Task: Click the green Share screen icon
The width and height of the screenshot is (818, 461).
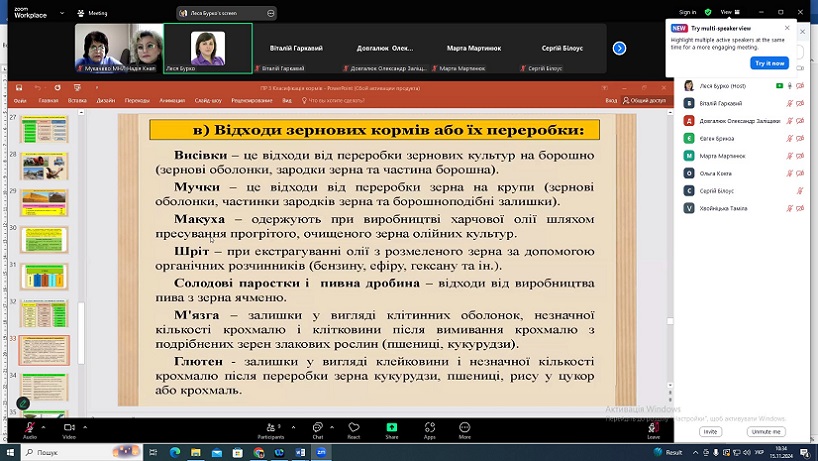Action: pos(391,428)
